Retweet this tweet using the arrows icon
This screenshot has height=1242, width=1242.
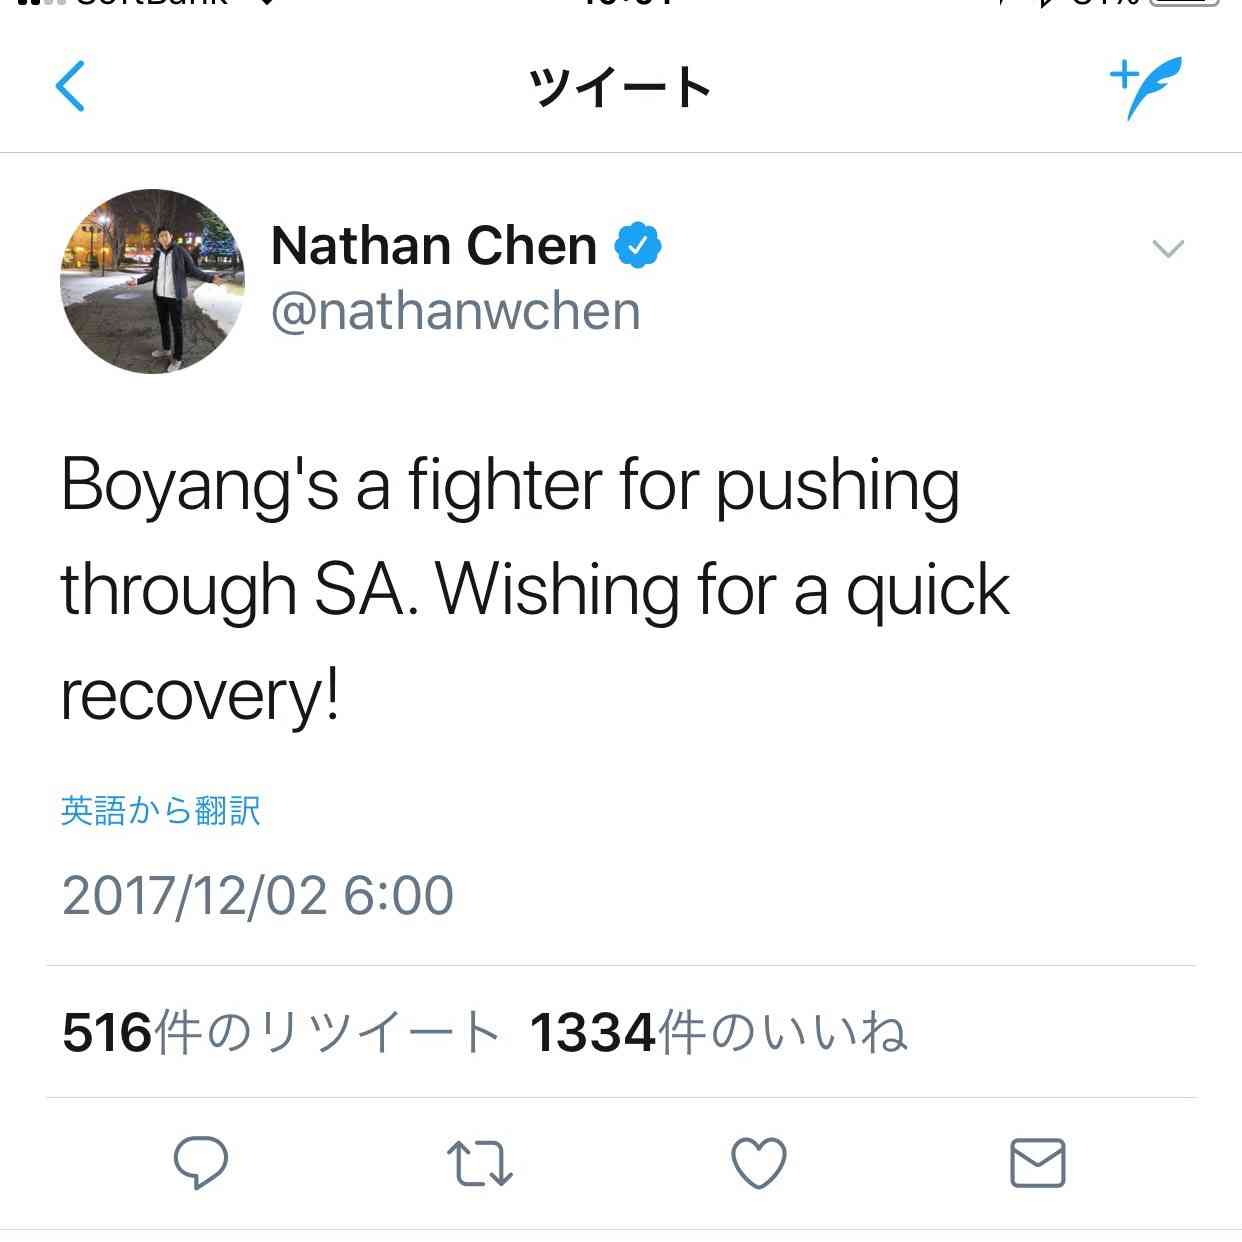point(479,1164)
